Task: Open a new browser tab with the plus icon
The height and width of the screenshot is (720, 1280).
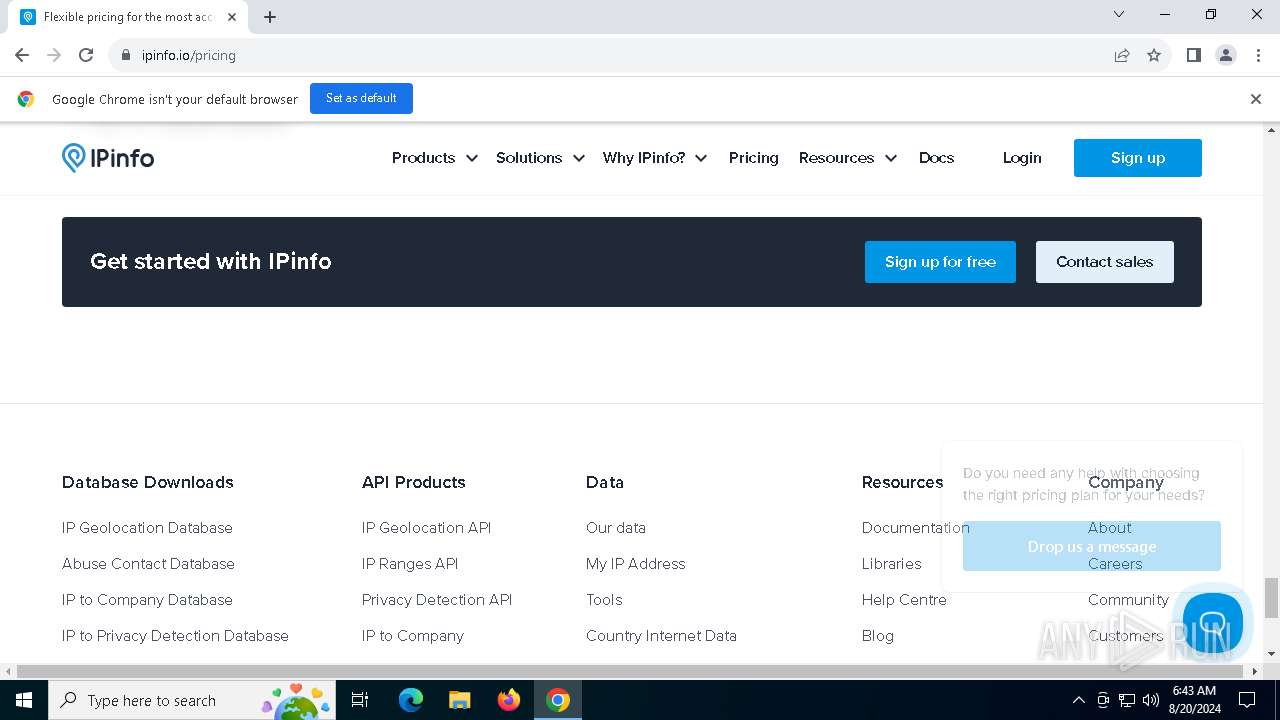Action: click(x=270, y=17)
